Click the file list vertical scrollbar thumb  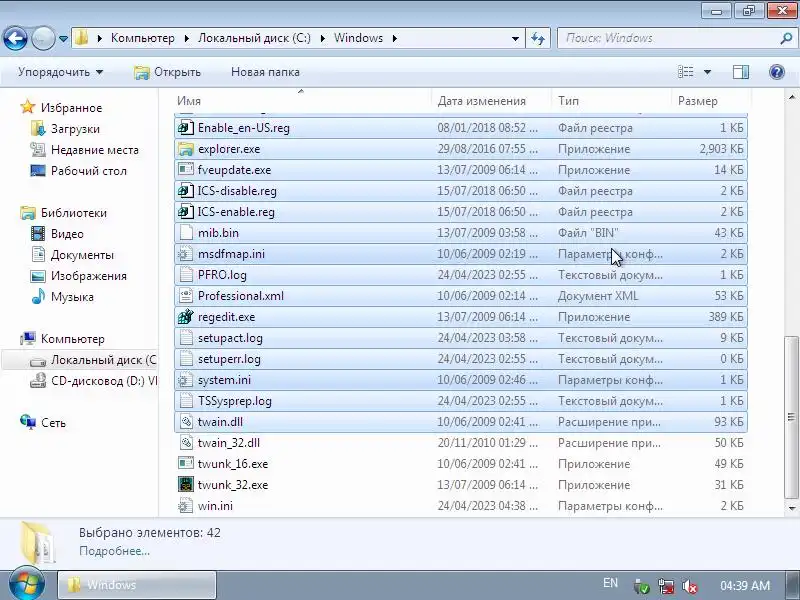pos(791,416)
